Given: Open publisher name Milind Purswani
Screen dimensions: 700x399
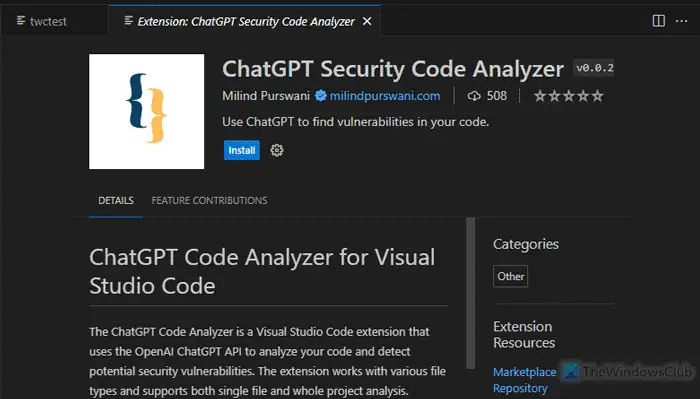Looking at the screenshot, I should click(266, 96).
